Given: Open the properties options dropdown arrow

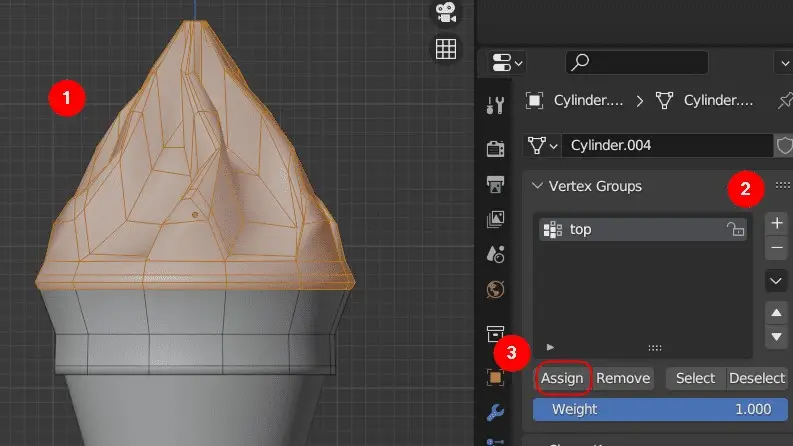Looking at the screenshot, I should point(784,64).
